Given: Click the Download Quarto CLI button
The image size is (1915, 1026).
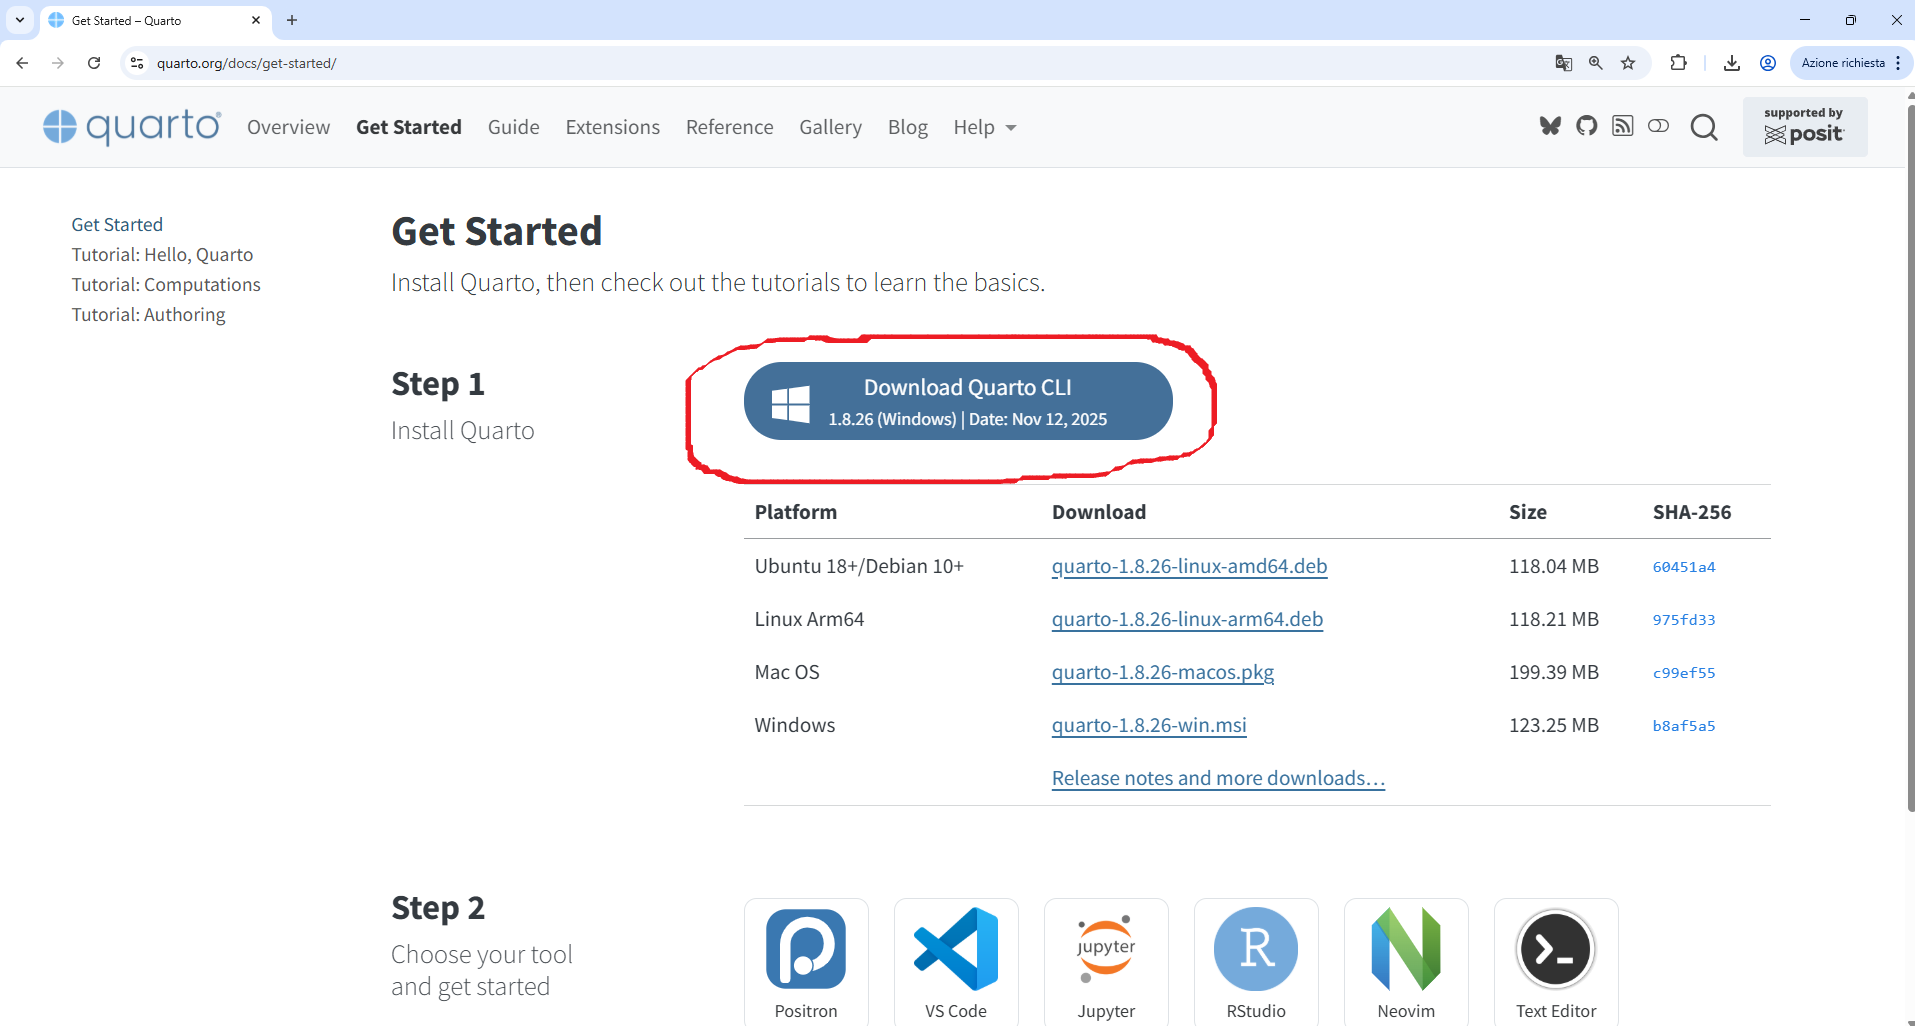Looking at the screenshot, I should click(958, 401).
